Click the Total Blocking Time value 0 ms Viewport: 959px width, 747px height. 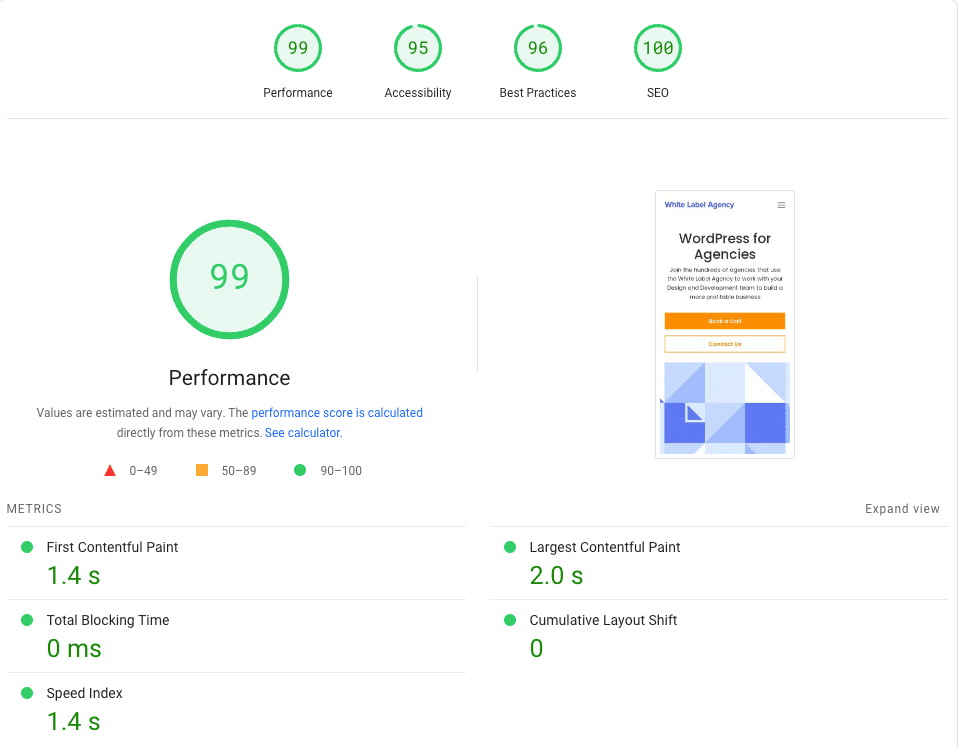coord(74,649)
